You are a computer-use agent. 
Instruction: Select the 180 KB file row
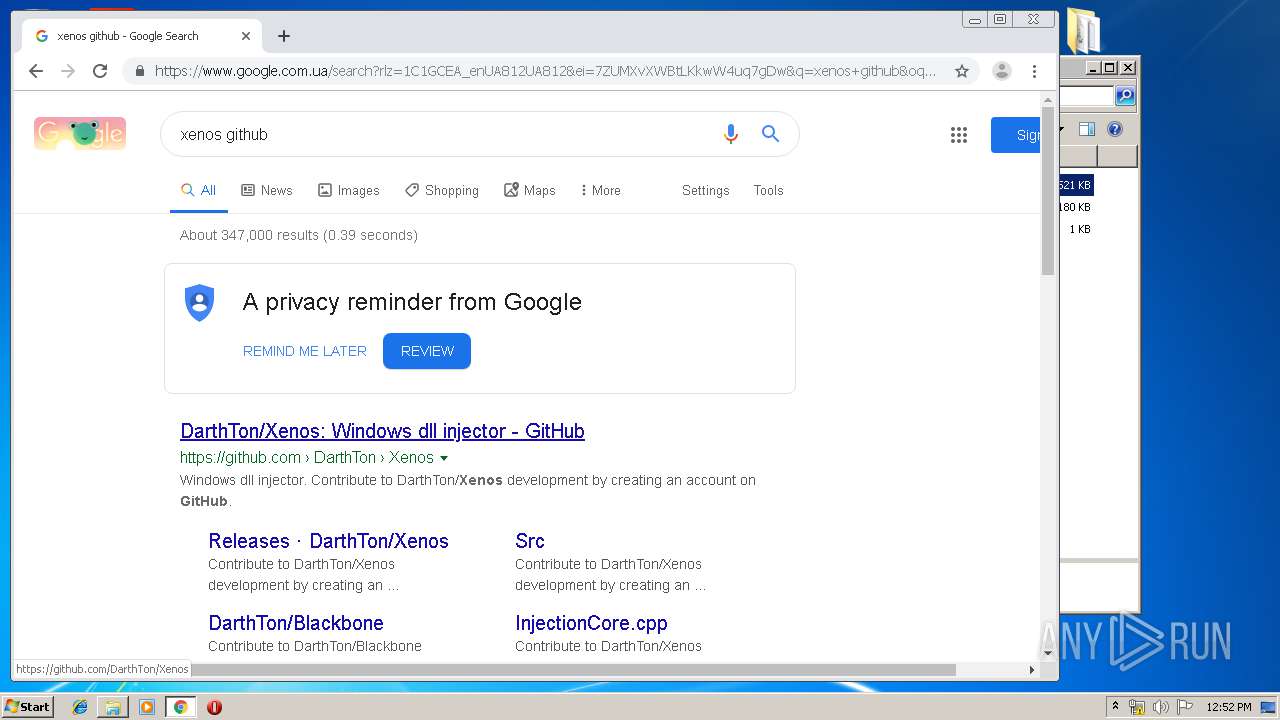[x=1075, y=207]
